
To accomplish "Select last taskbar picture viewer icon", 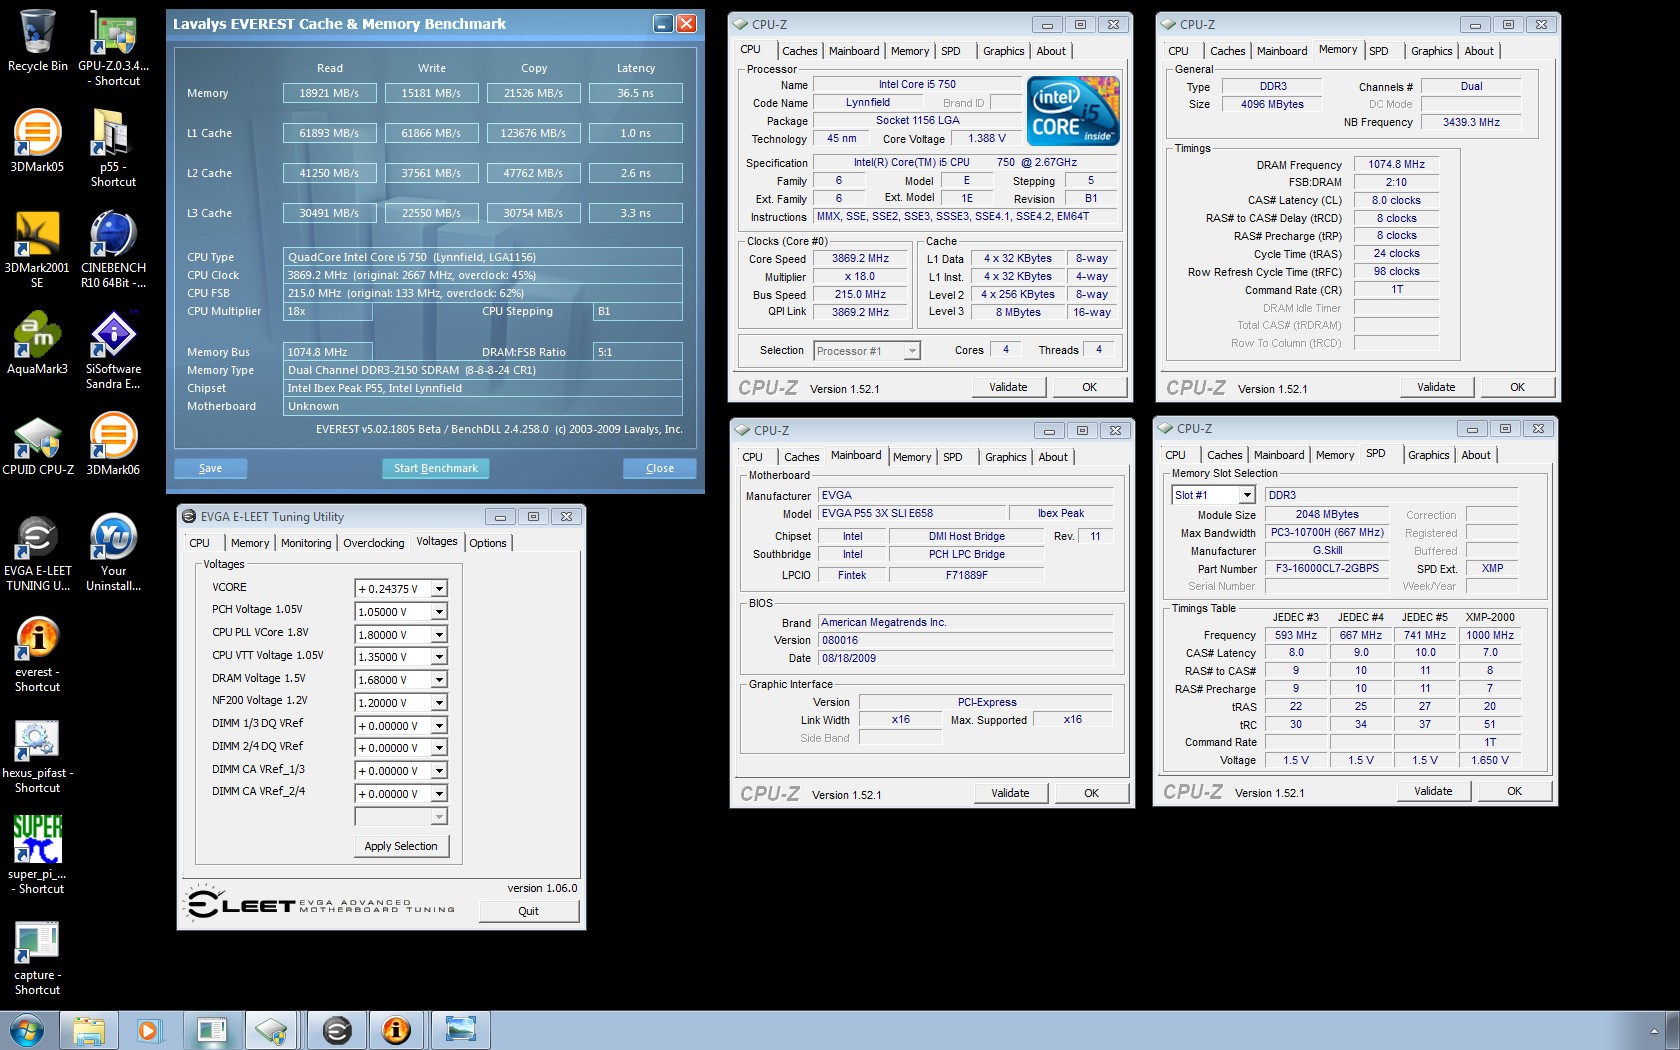I will (460, 1030).
